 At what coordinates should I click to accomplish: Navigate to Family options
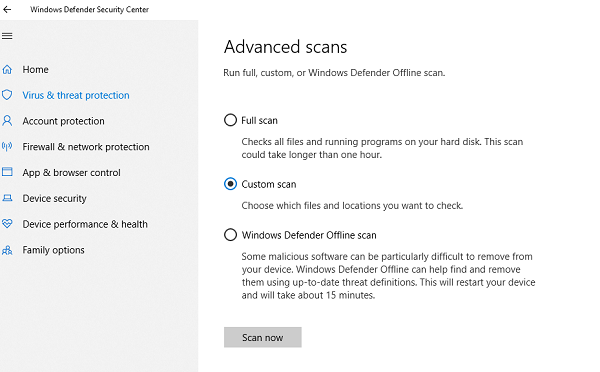pyautogui.click(x=53, y=250)
